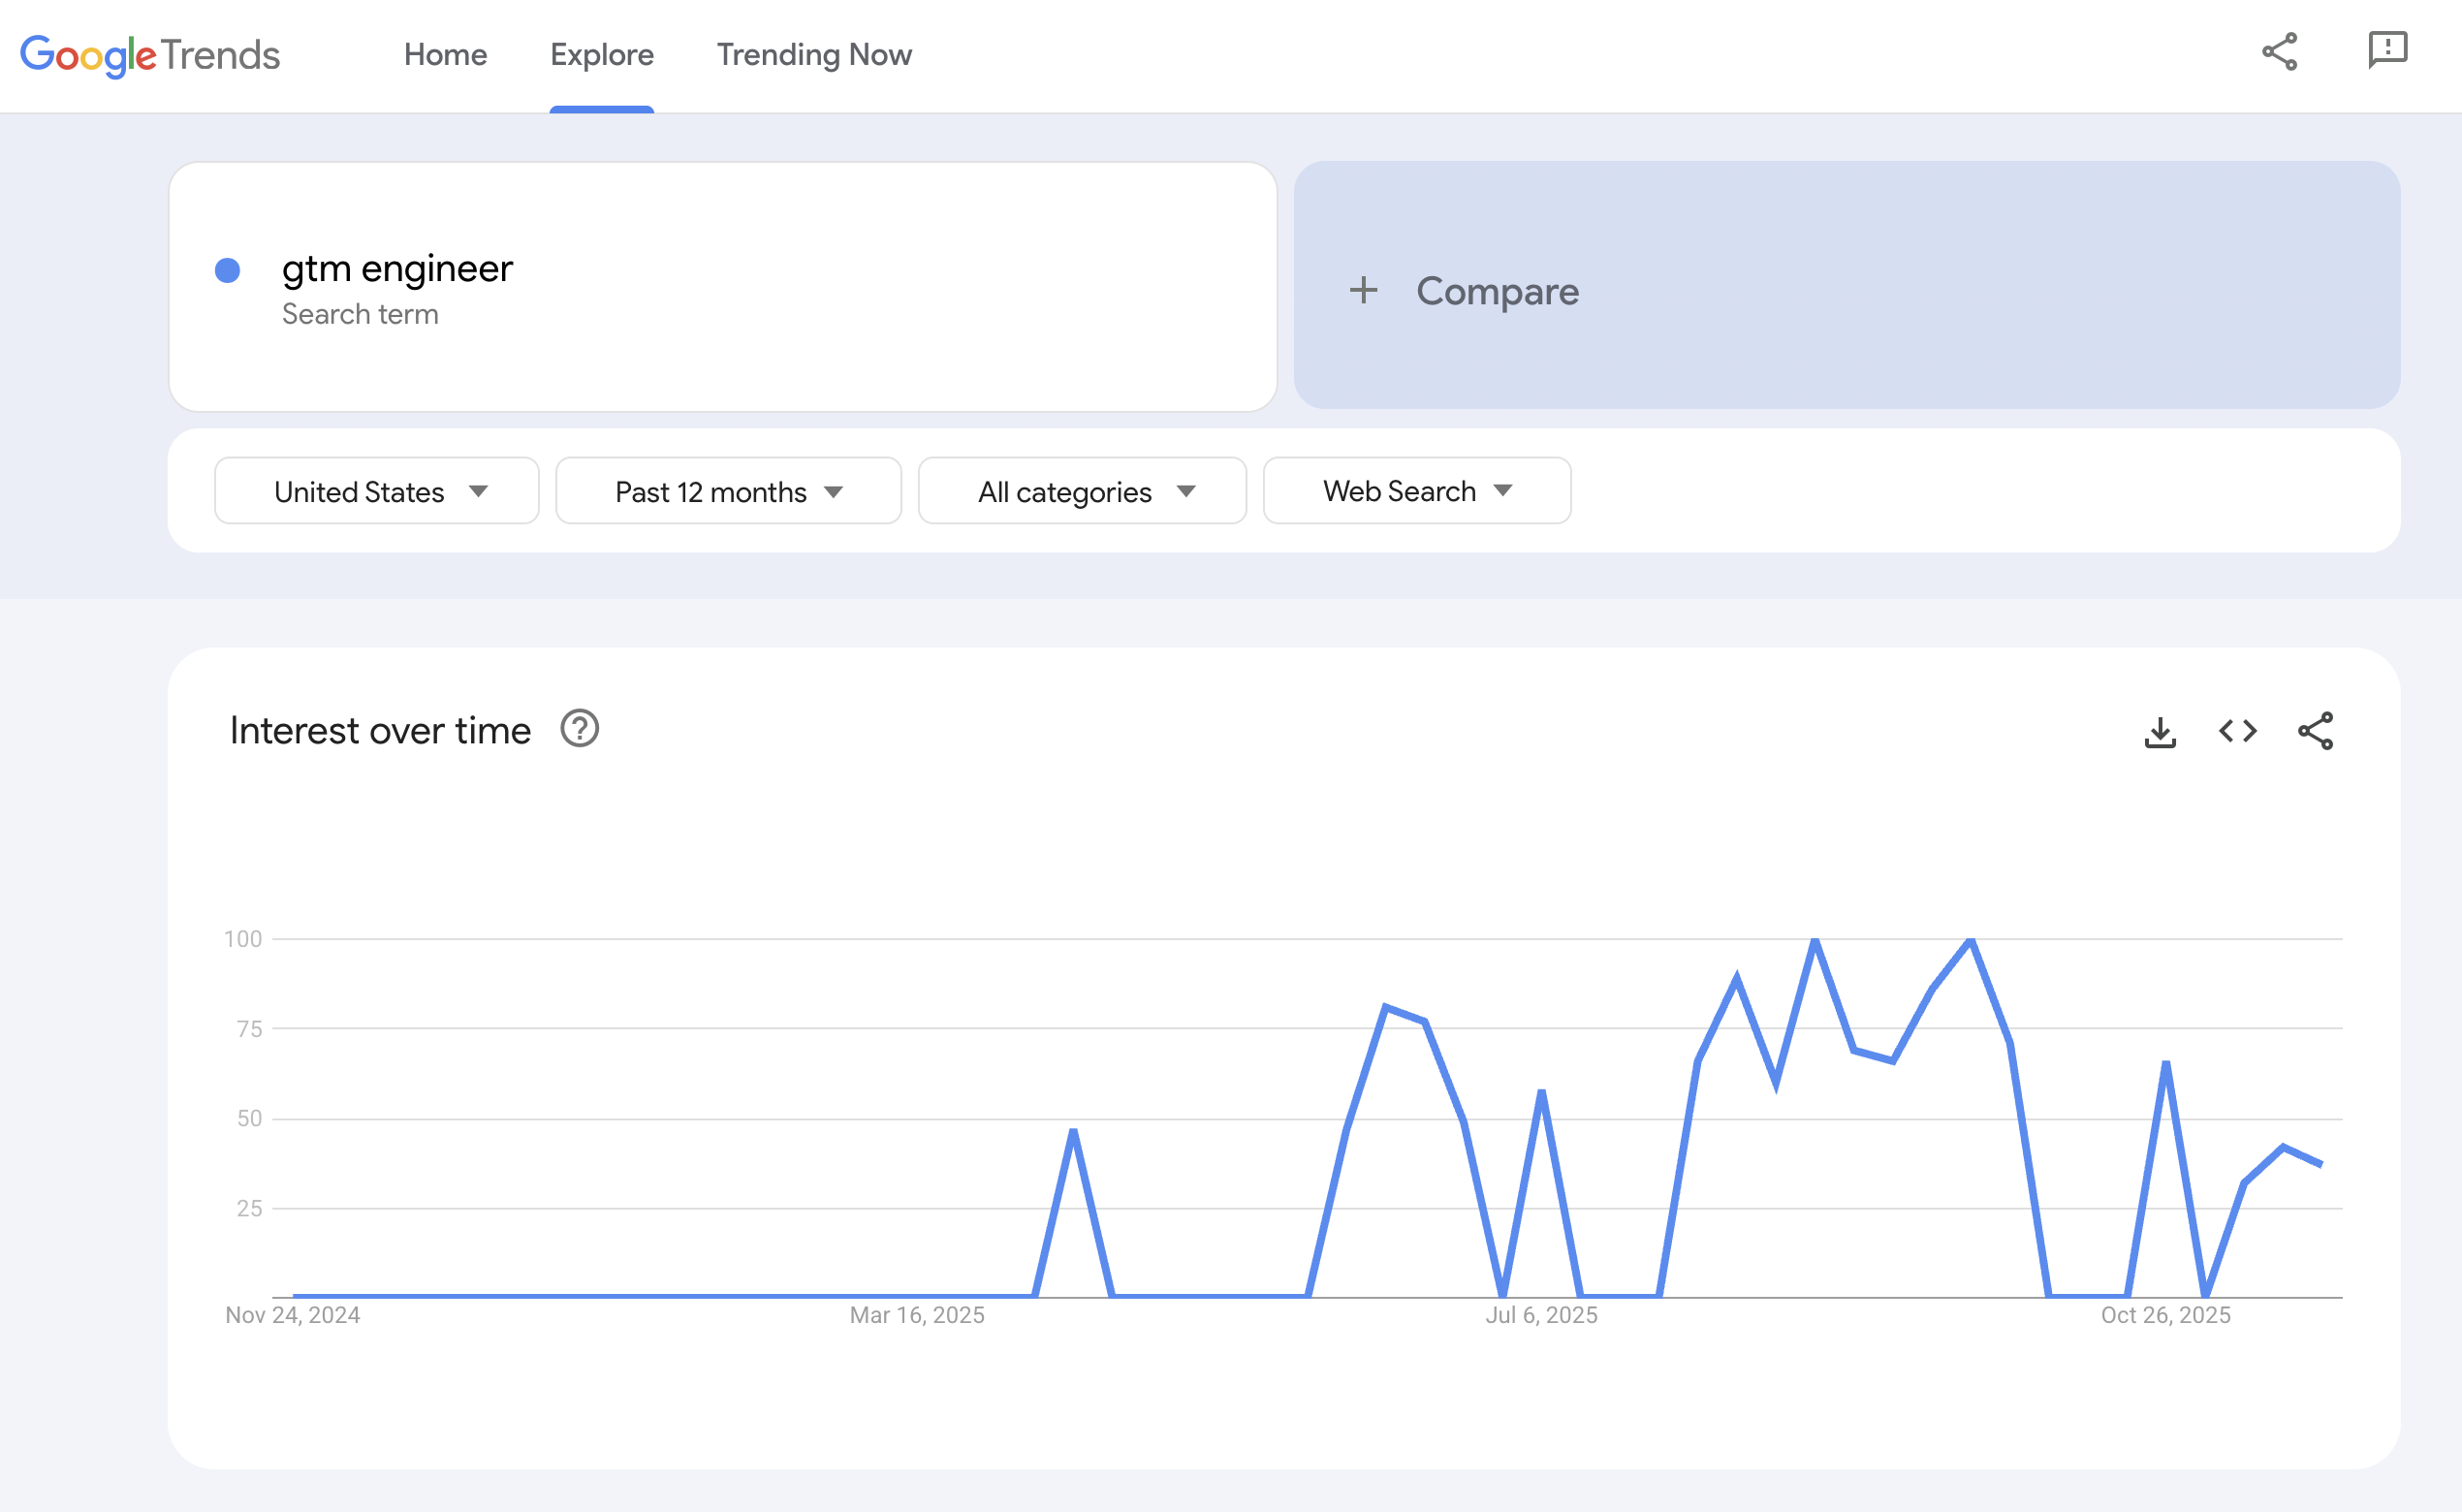Open the All categories dropdown
Screen dimensions: 2462x1512
pos(1081,490)
